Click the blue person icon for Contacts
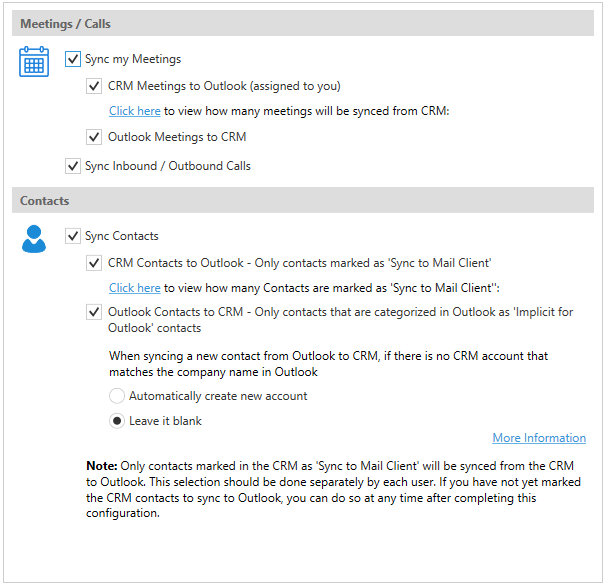The height and width of the screenshot is (586, 605). pos(34,239)
